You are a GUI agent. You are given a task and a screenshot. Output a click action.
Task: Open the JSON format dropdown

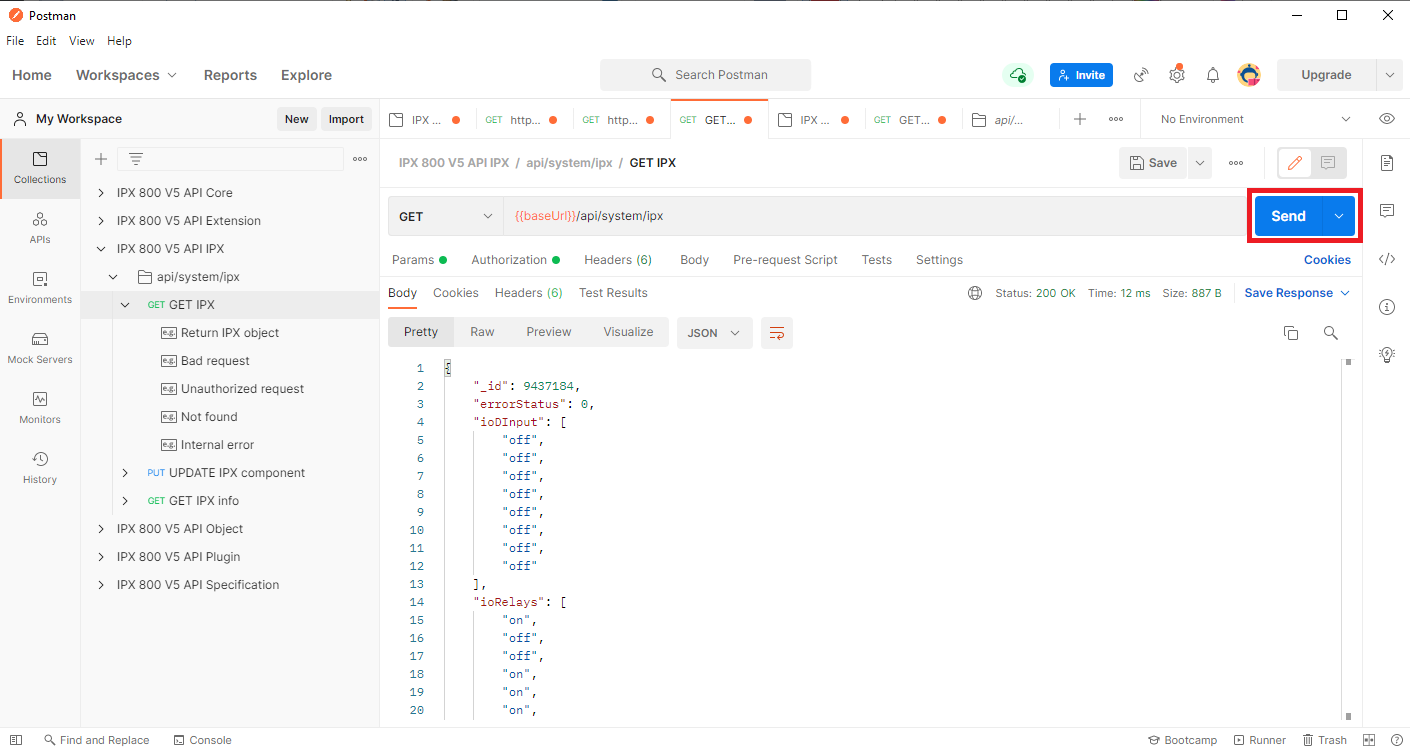coord(715,333)
